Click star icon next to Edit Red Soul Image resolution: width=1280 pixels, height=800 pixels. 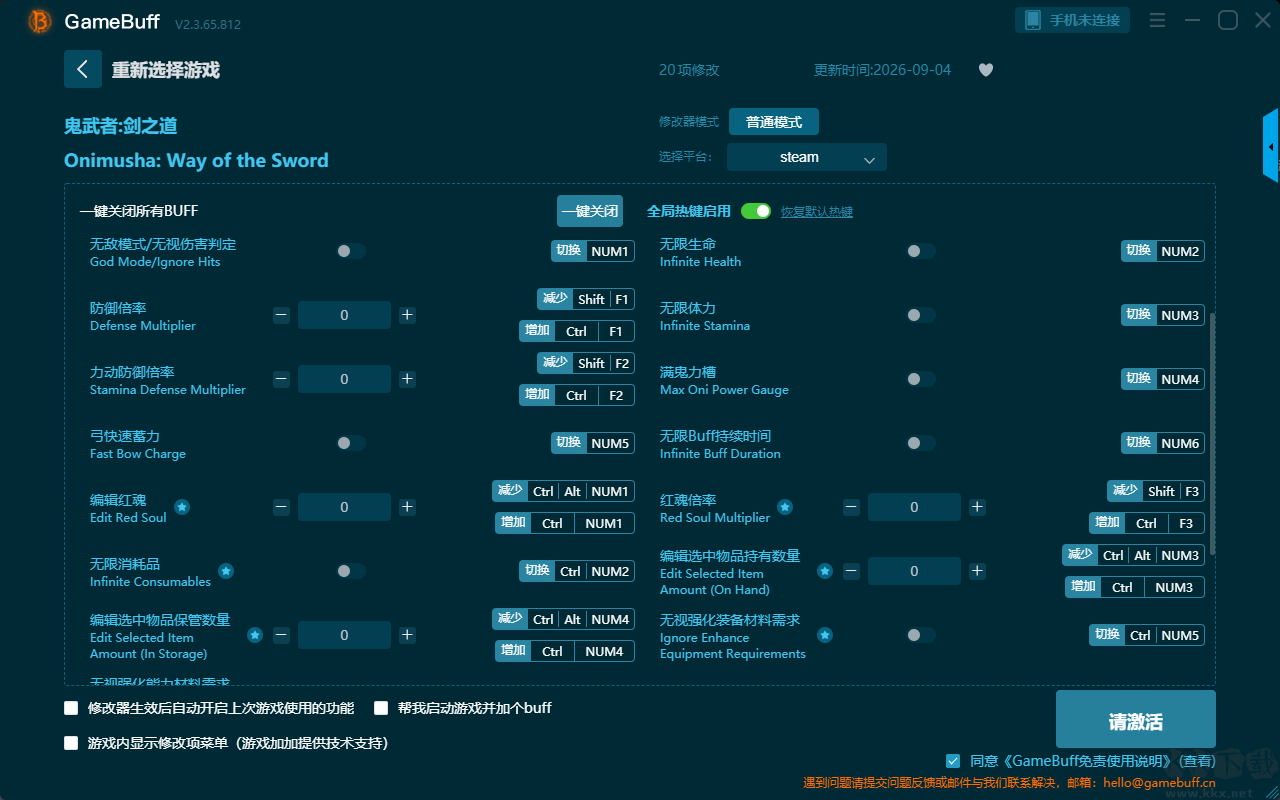182,507
